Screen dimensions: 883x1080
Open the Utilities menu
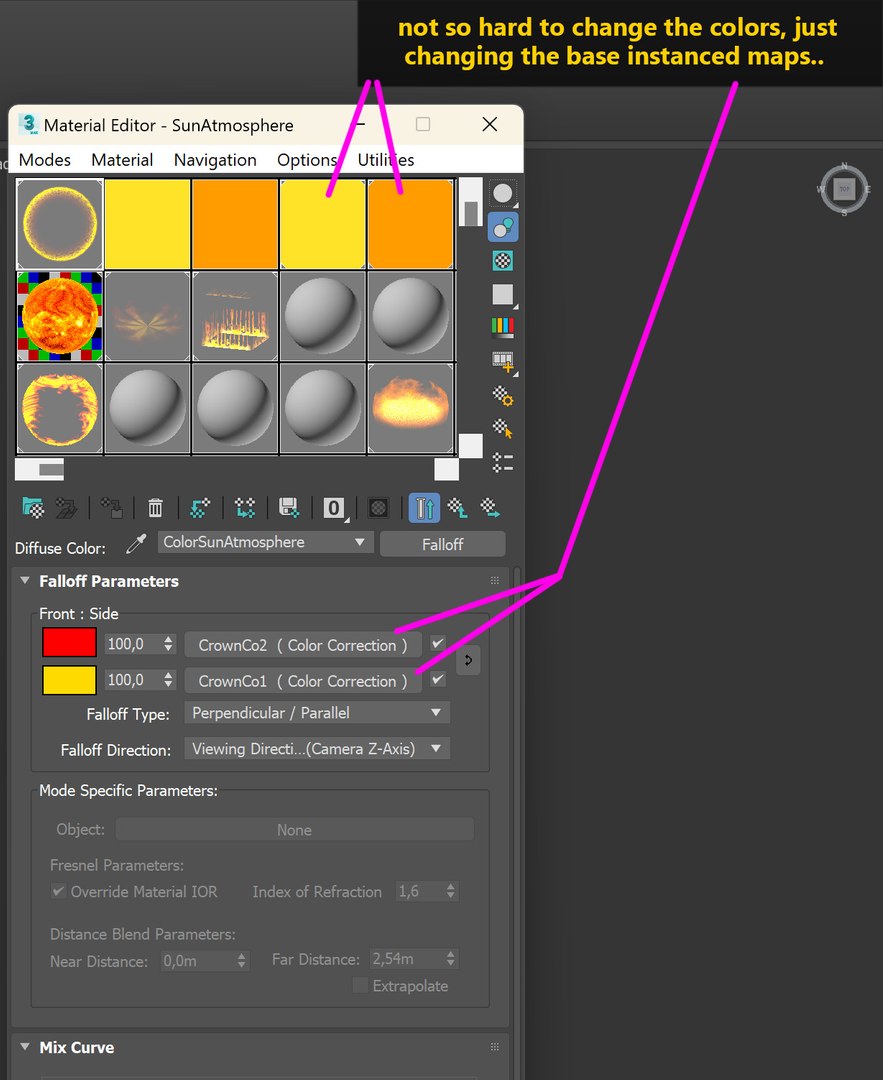click(x=386, y=160)
